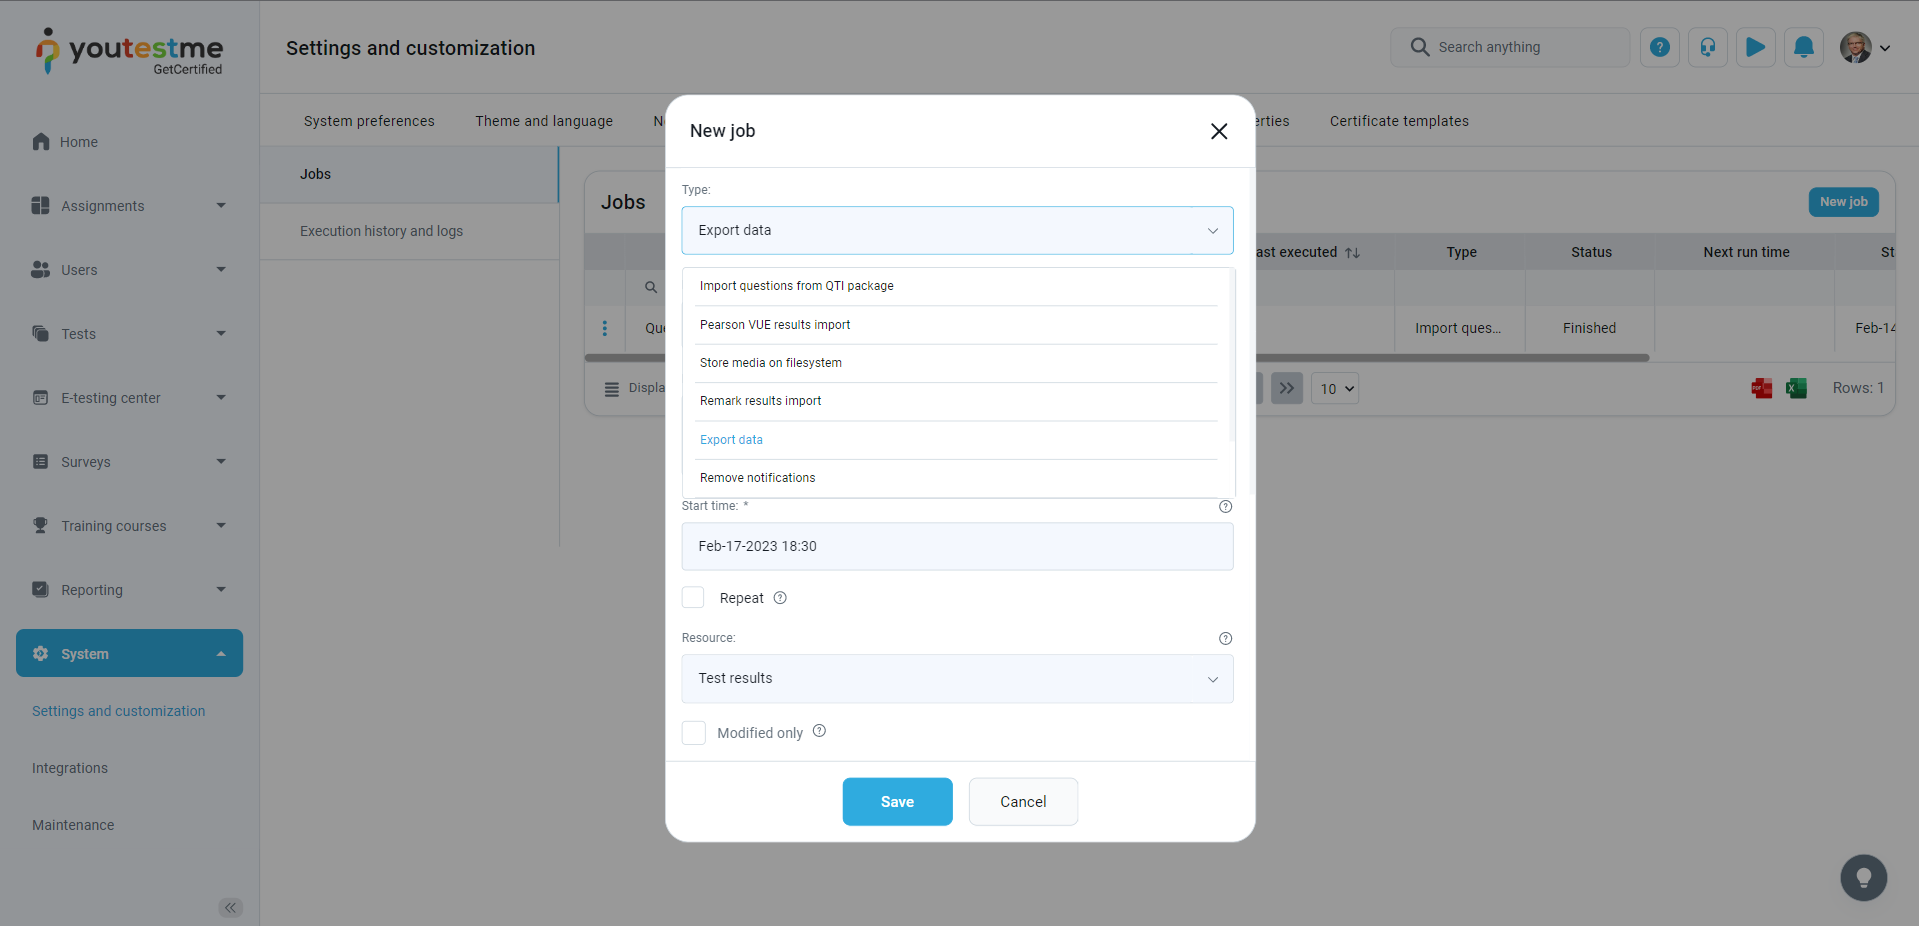This screenshot has width=1919, height=926.
Task: Open the Resource dropdown showing Test results
Action: pyautogui.click(x=956, y=678)
